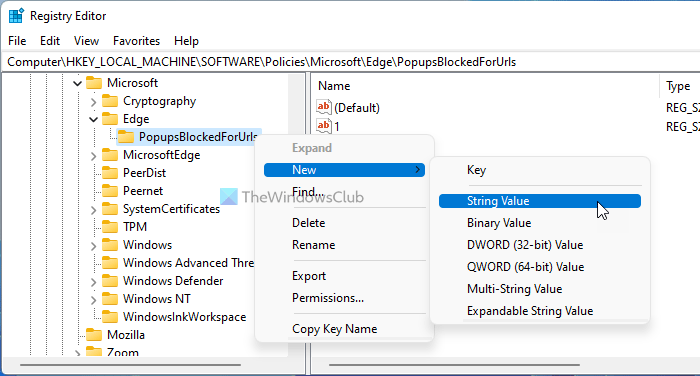Click the TPM folder icon

[x=110, y=227]
